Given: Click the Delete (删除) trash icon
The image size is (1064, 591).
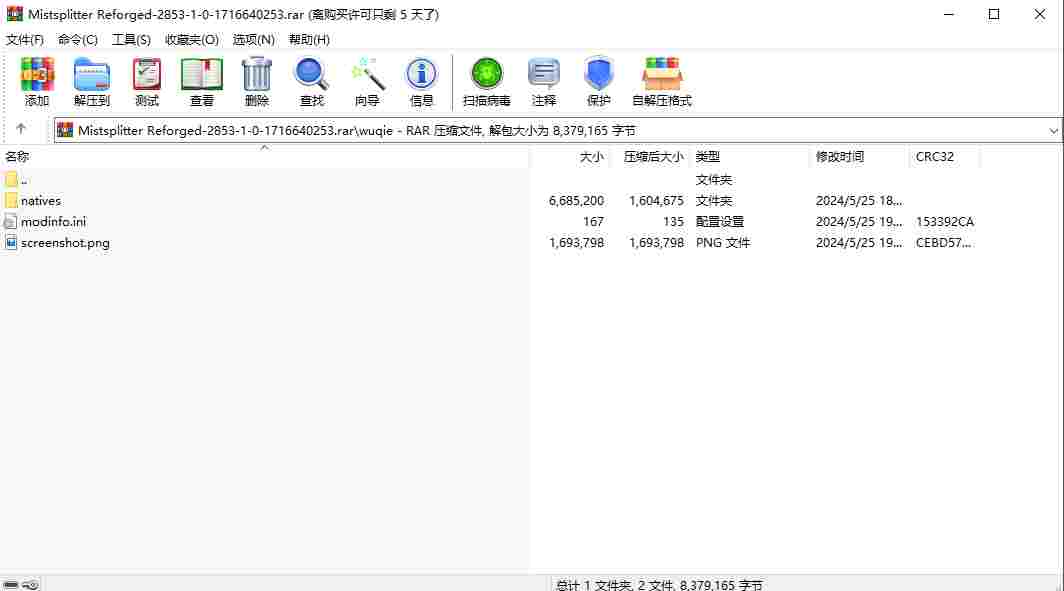Looking at the screenshot, I should coord(256,75).
